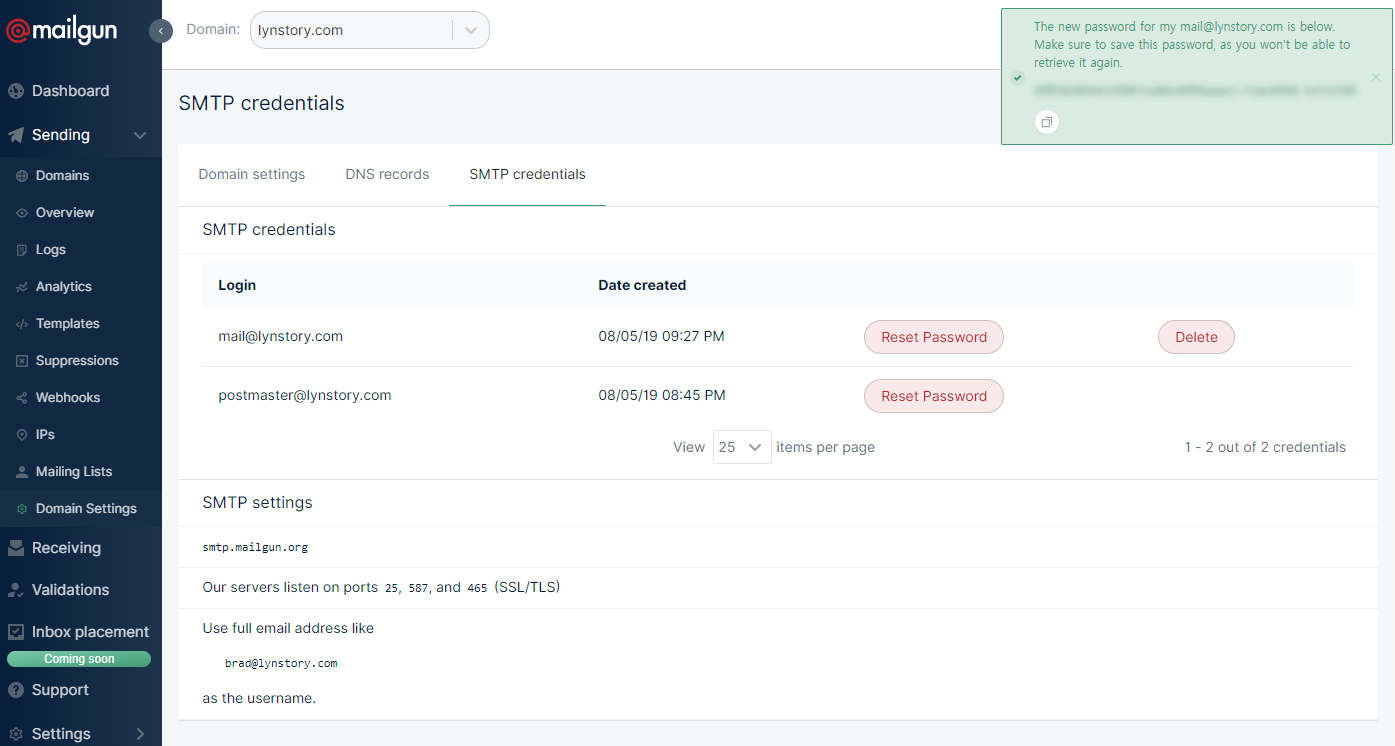Viewport: 1395px width, 746px height.
Task: Click the blurred new password text
Action: point(1195,90)
